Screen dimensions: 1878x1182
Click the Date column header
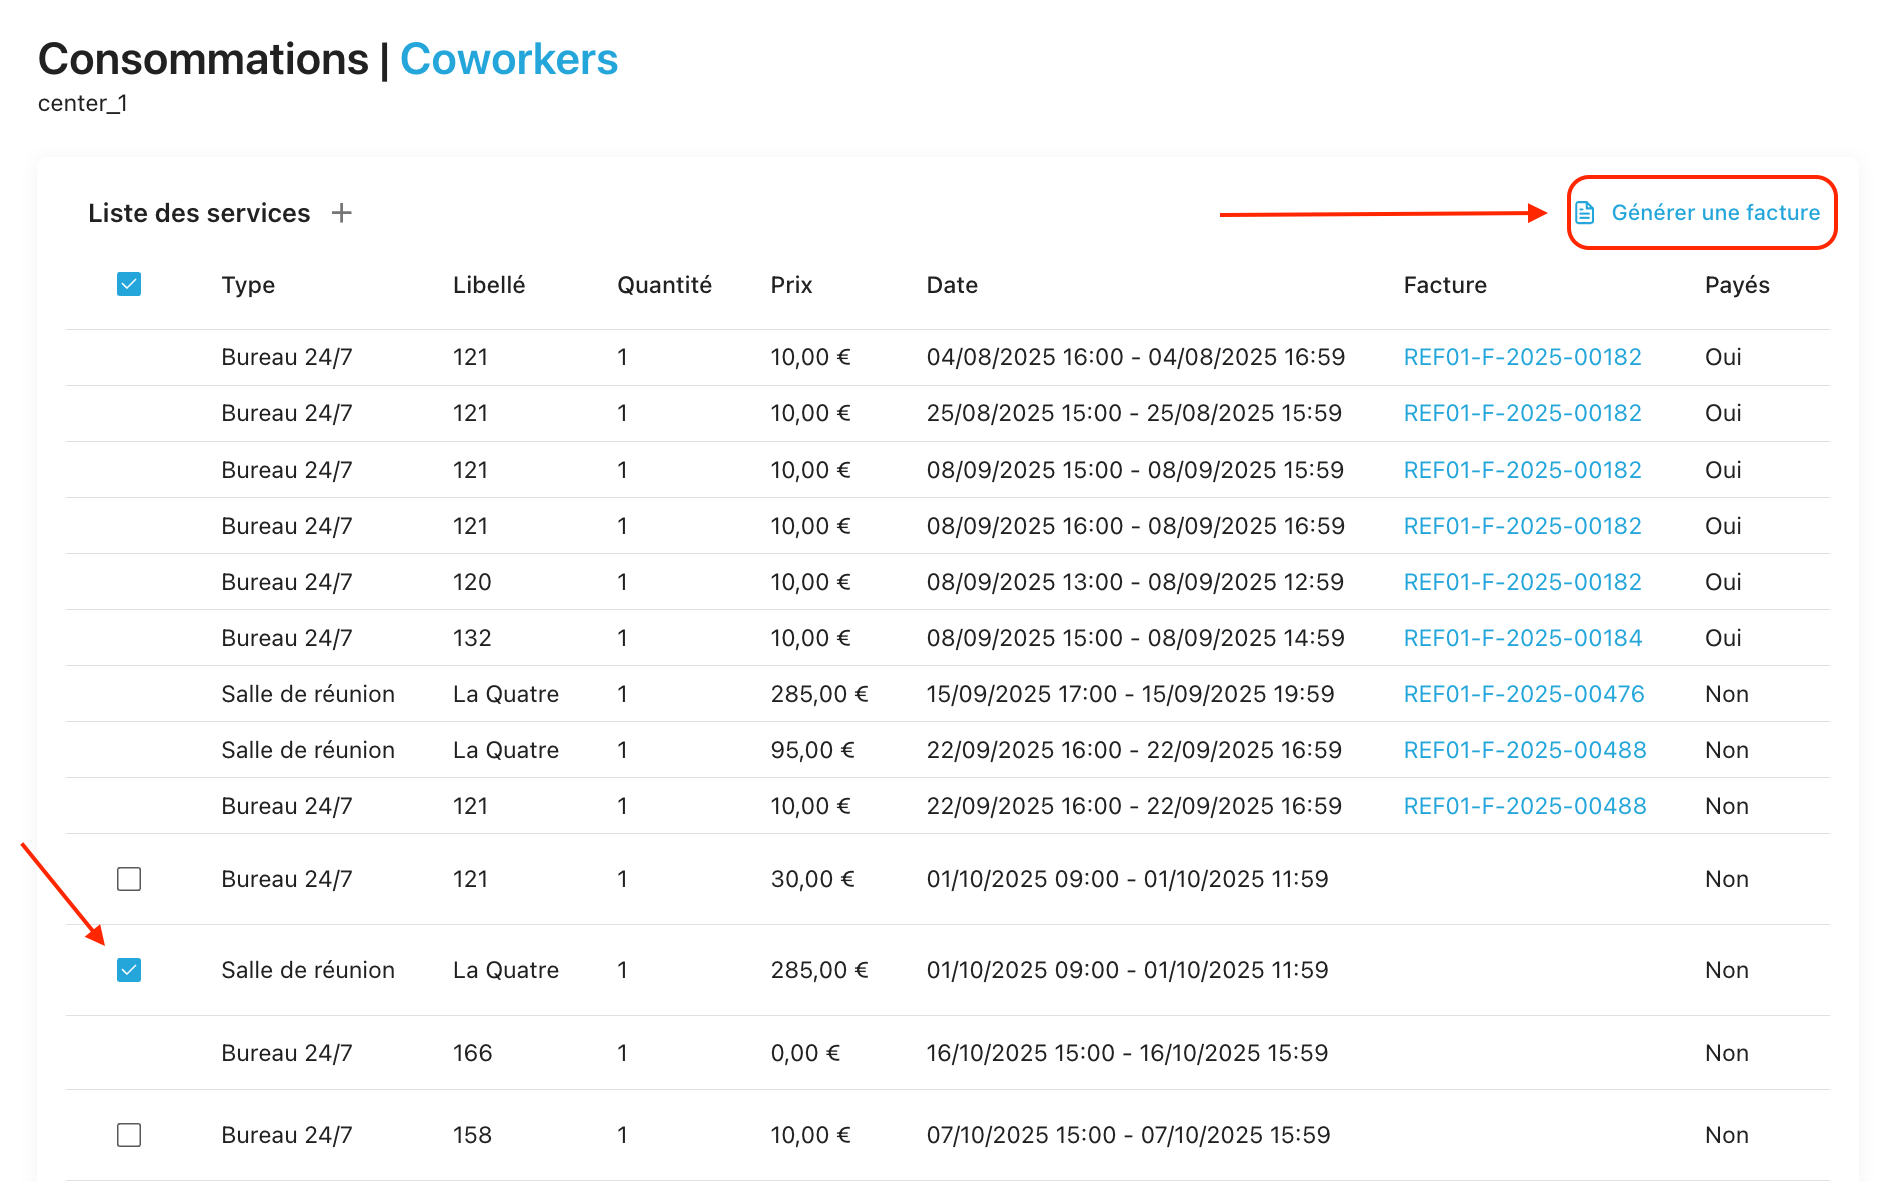952,285
